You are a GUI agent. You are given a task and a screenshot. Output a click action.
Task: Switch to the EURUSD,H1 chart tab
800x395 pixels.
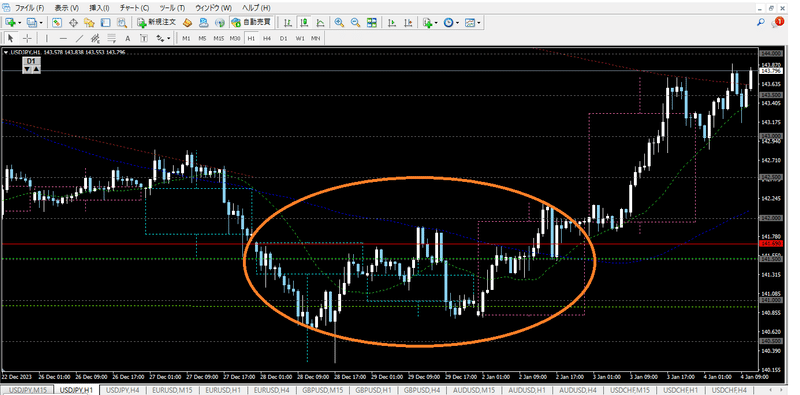coord(223,390)
